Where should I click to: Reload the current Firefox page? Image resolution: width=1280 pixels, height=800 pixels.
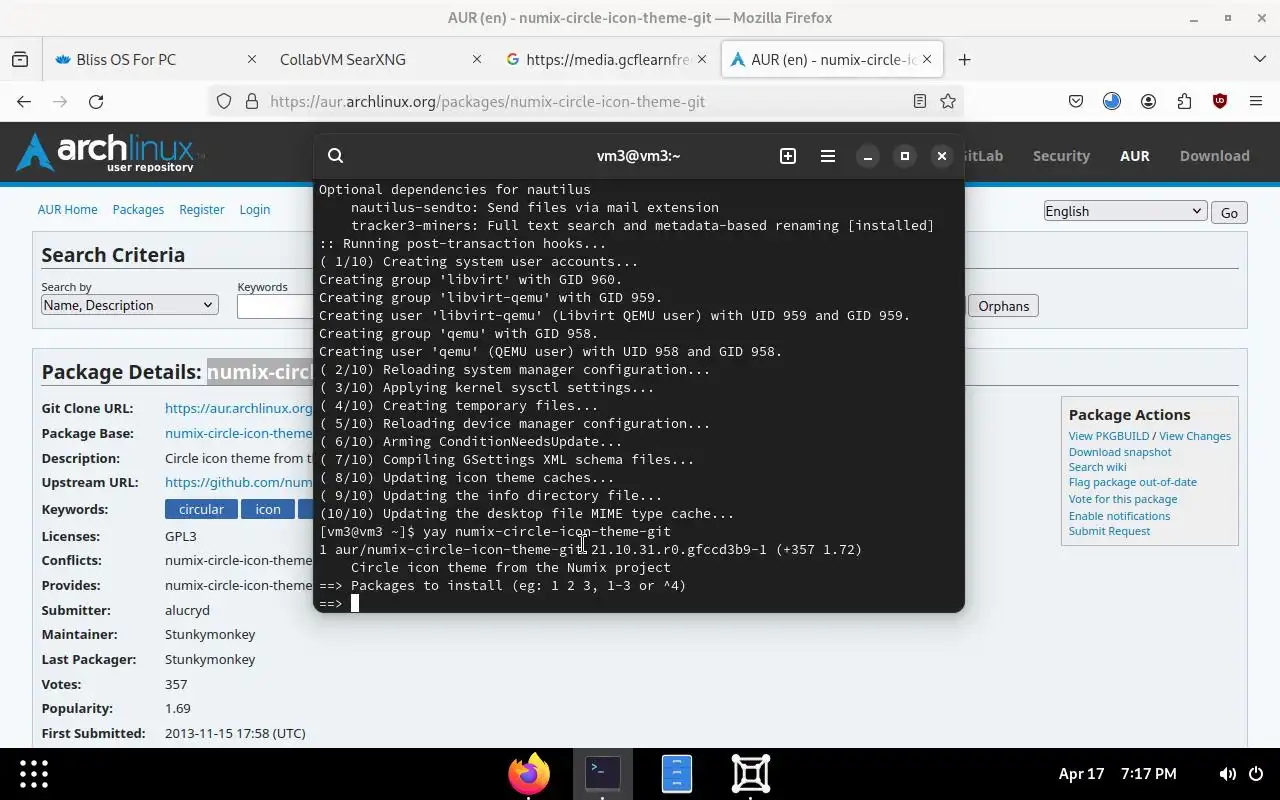(x=96, y=101)
